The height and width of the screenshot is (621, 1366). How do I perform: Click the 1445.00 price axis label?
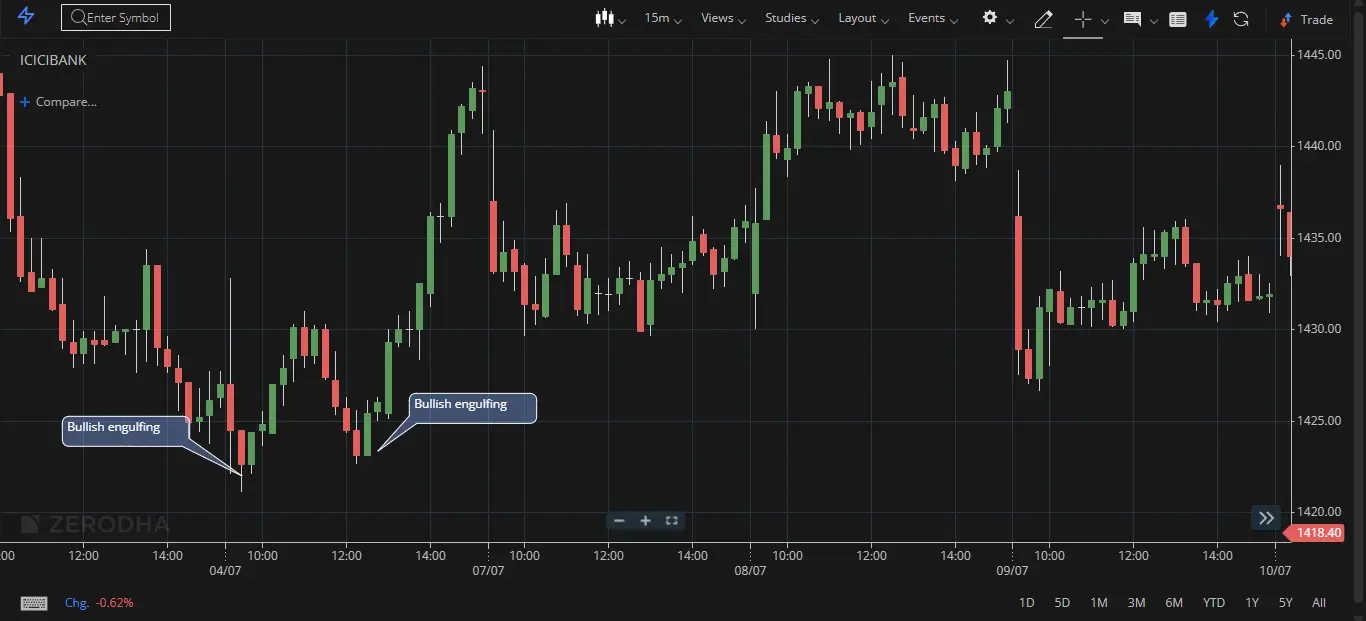[x=1320, y=54]
